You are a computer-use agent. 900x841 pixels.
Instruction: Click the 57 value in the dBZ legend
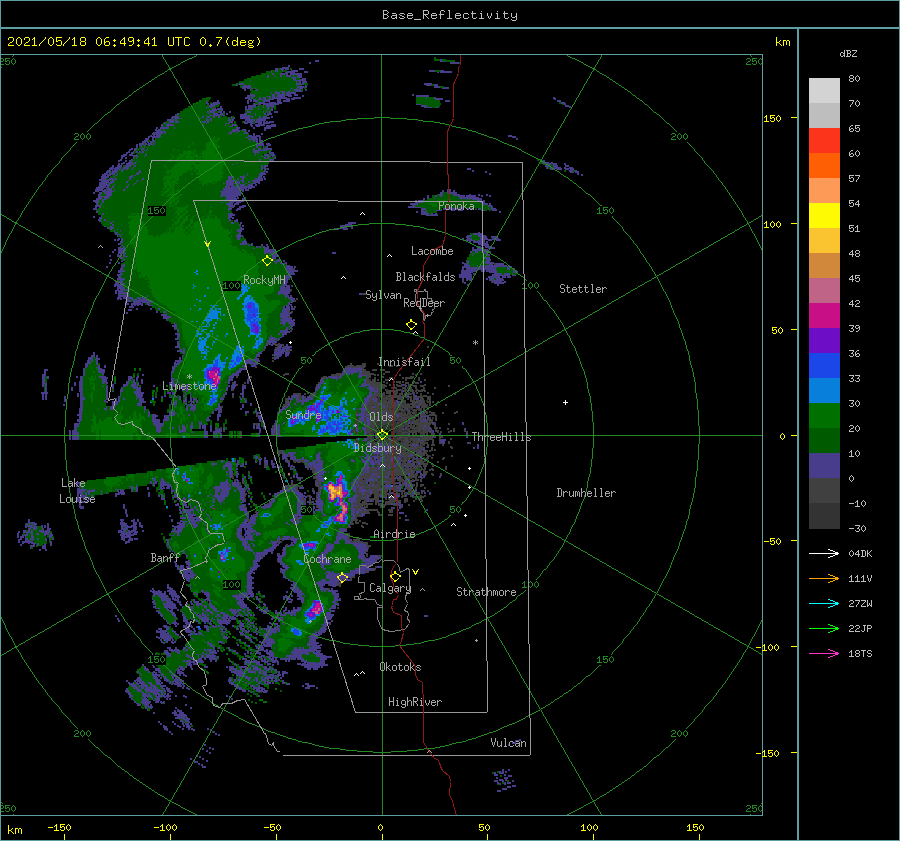pos(854,179)
